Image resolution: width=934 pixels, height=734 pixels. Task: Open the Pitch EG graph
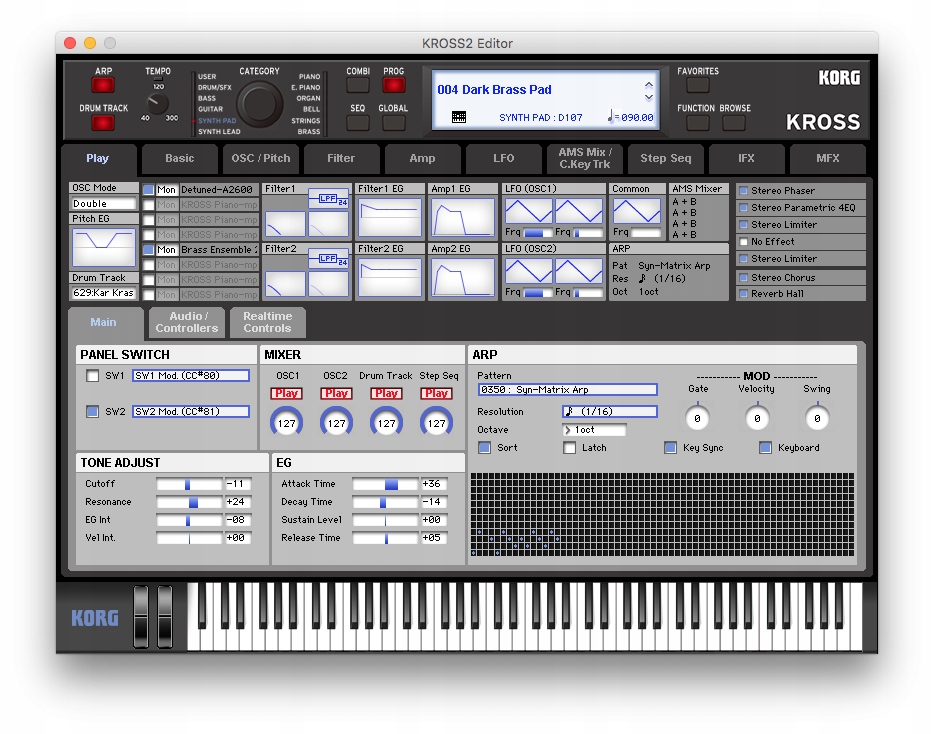104,247
